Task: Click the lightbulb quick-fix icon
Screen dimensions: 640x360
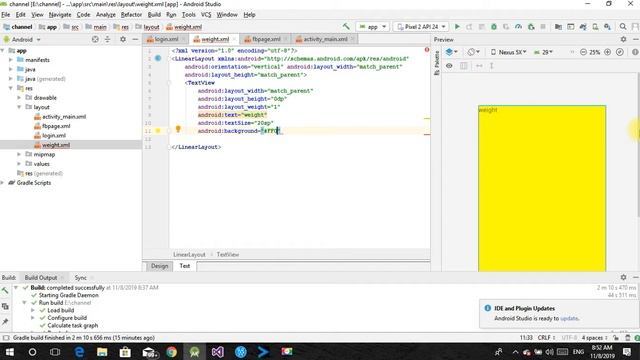Action: [x=178, y=129]
